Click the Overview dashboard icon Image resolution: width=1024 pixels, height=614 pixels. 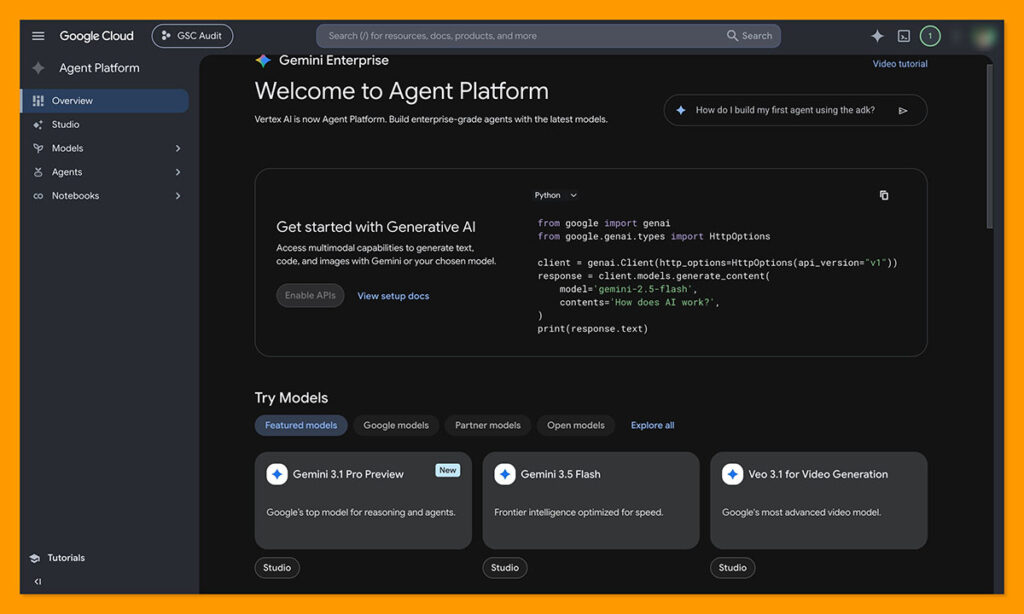point(38,101)
